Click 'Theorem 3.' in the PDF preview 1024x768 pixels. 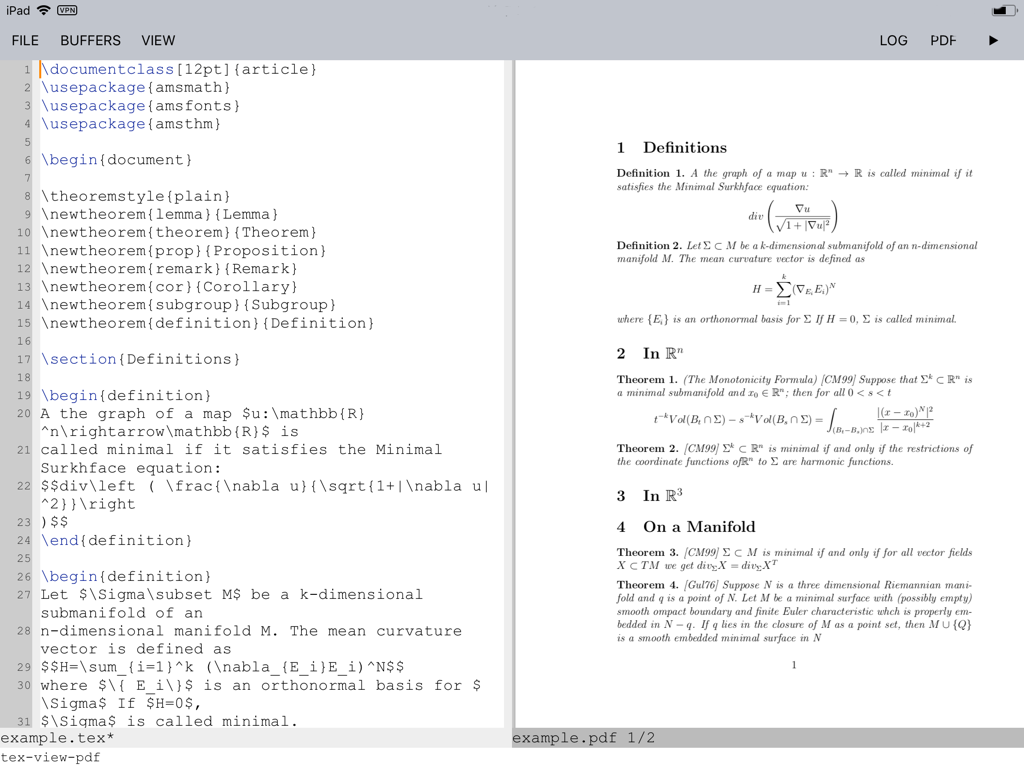point(647,552)
